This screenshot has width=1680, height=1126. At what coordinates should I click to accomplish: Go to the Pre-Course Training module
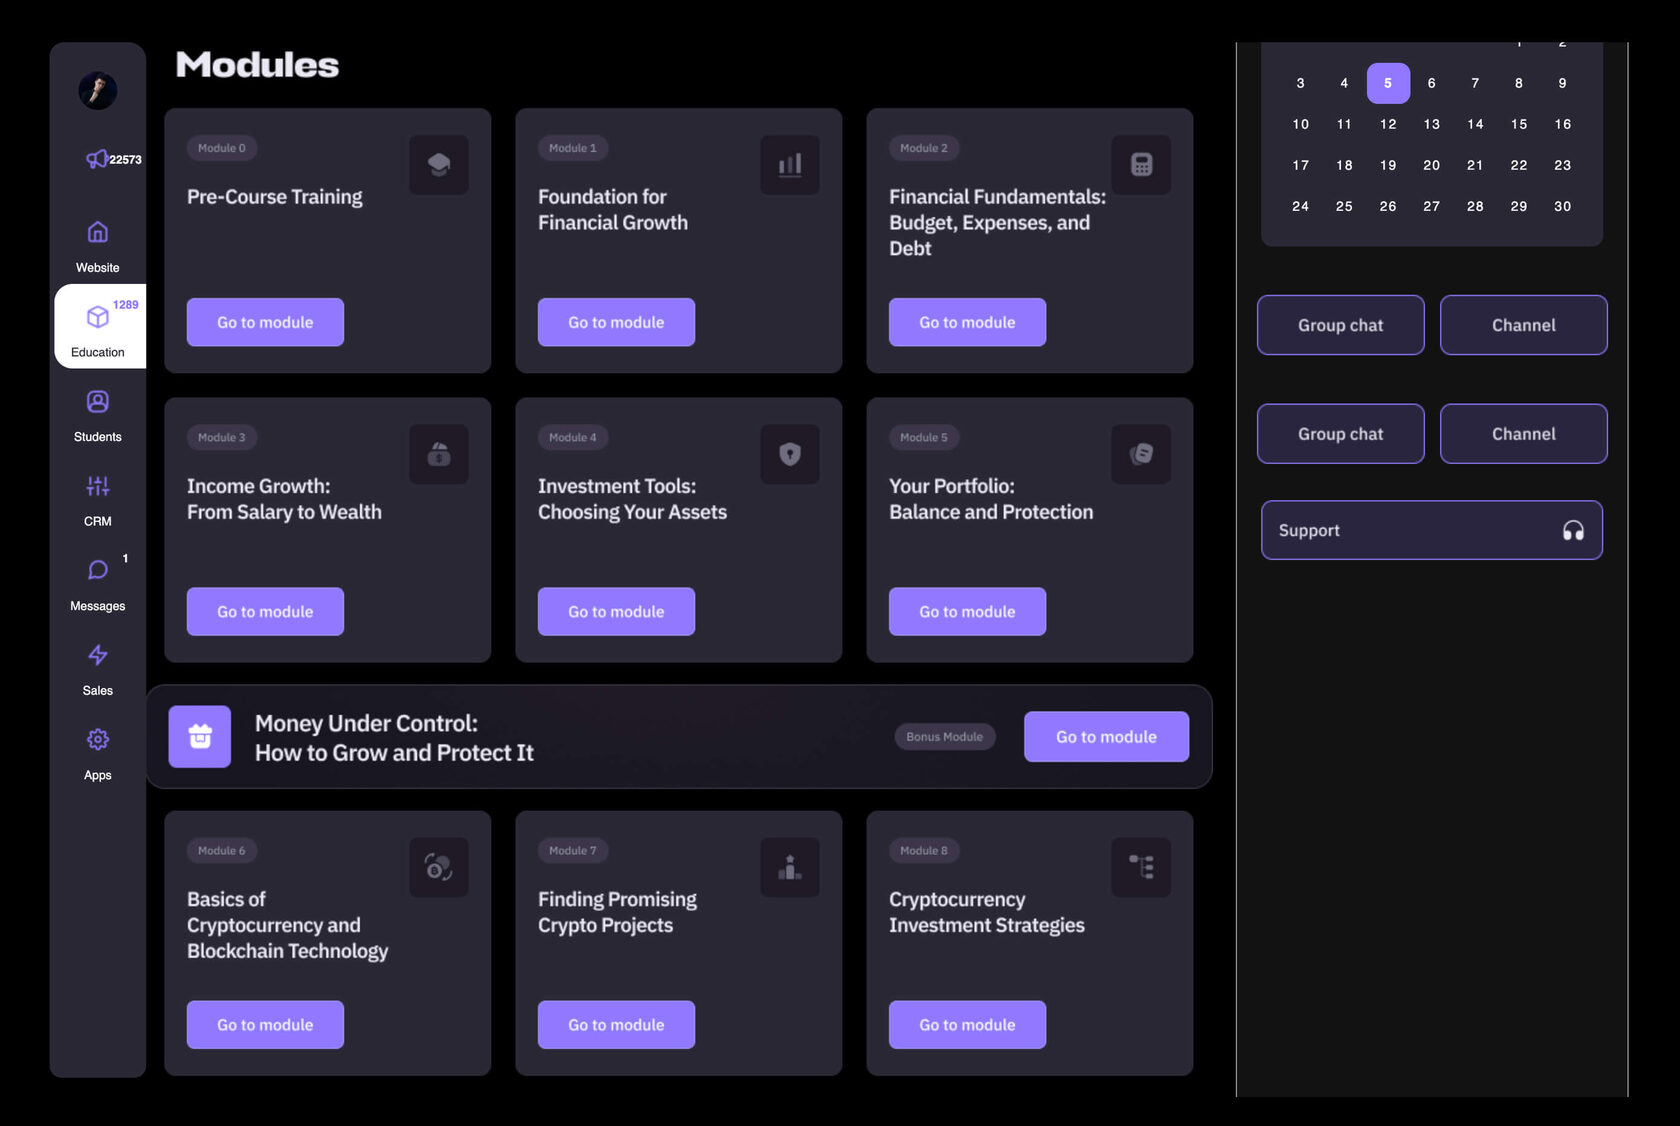265,322
